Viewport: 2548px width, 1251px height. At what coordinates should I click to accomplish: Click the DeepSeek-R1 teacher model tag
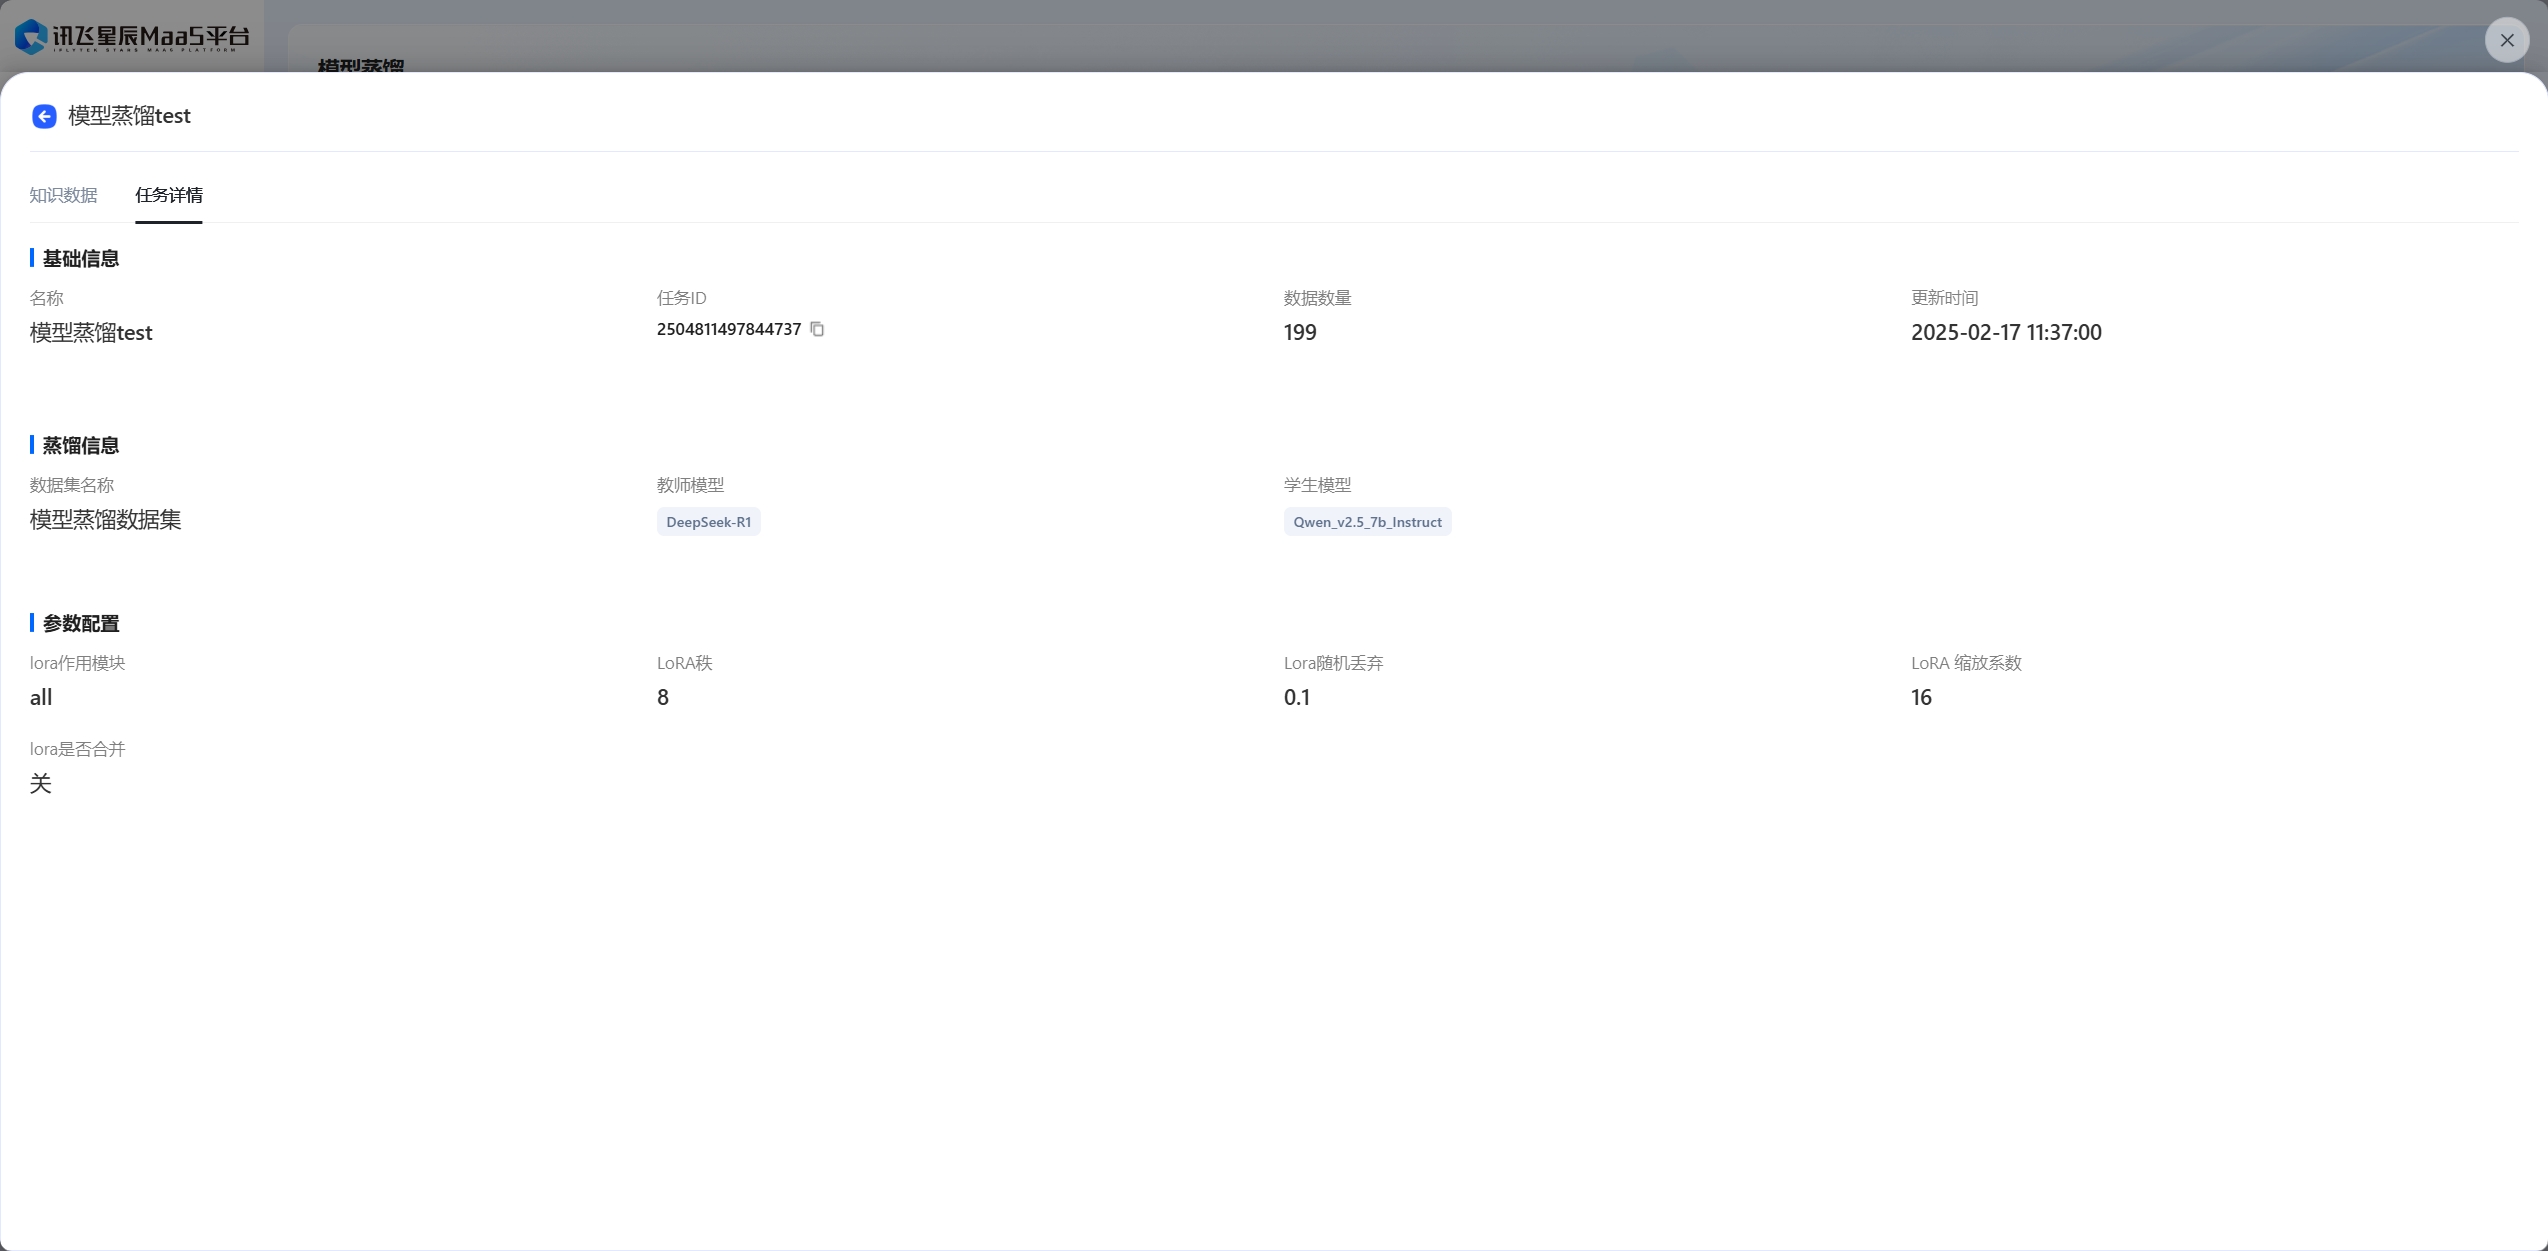pos(708,522)
